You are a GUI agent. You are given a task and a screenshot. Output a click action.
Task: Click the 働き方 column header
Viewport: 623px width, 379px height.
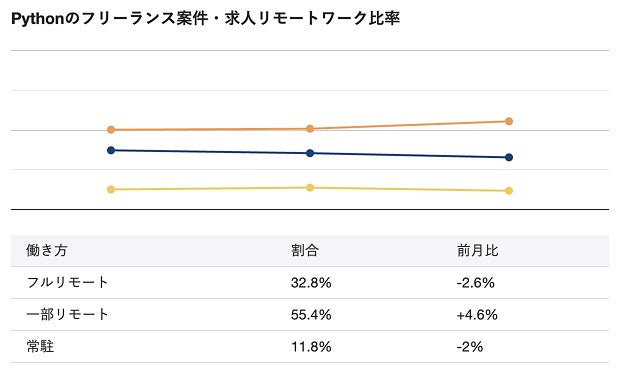[46, 250]
